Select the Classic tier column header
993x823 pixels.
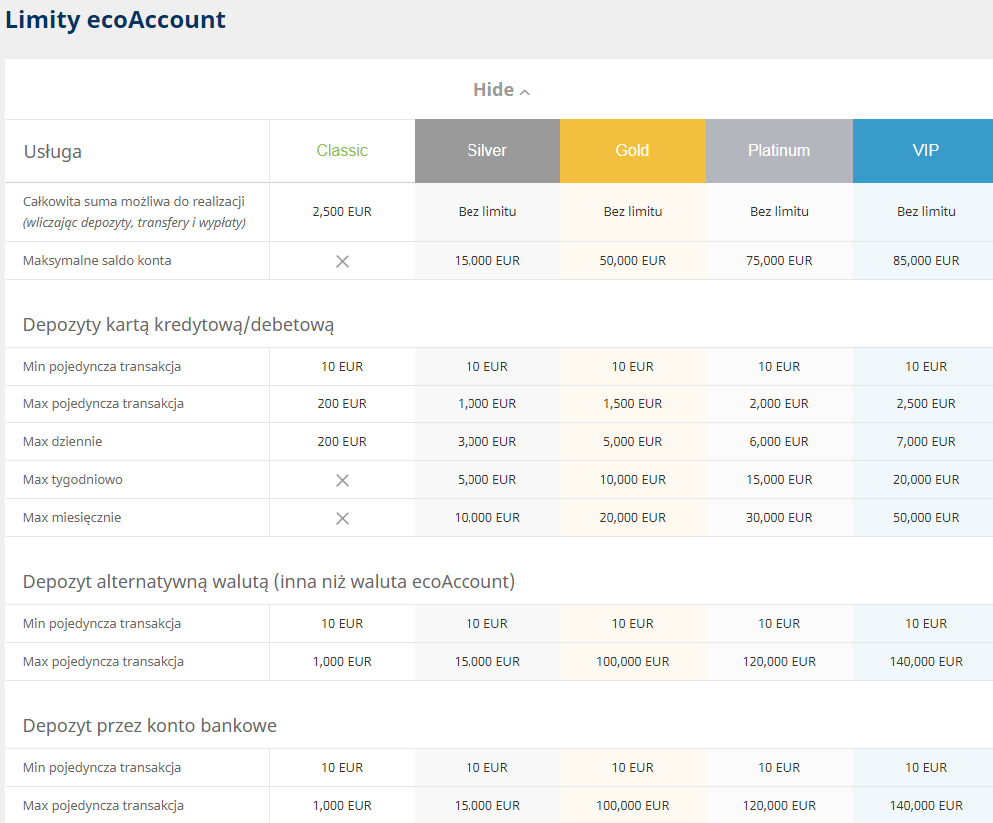click(x=342, y=151)
